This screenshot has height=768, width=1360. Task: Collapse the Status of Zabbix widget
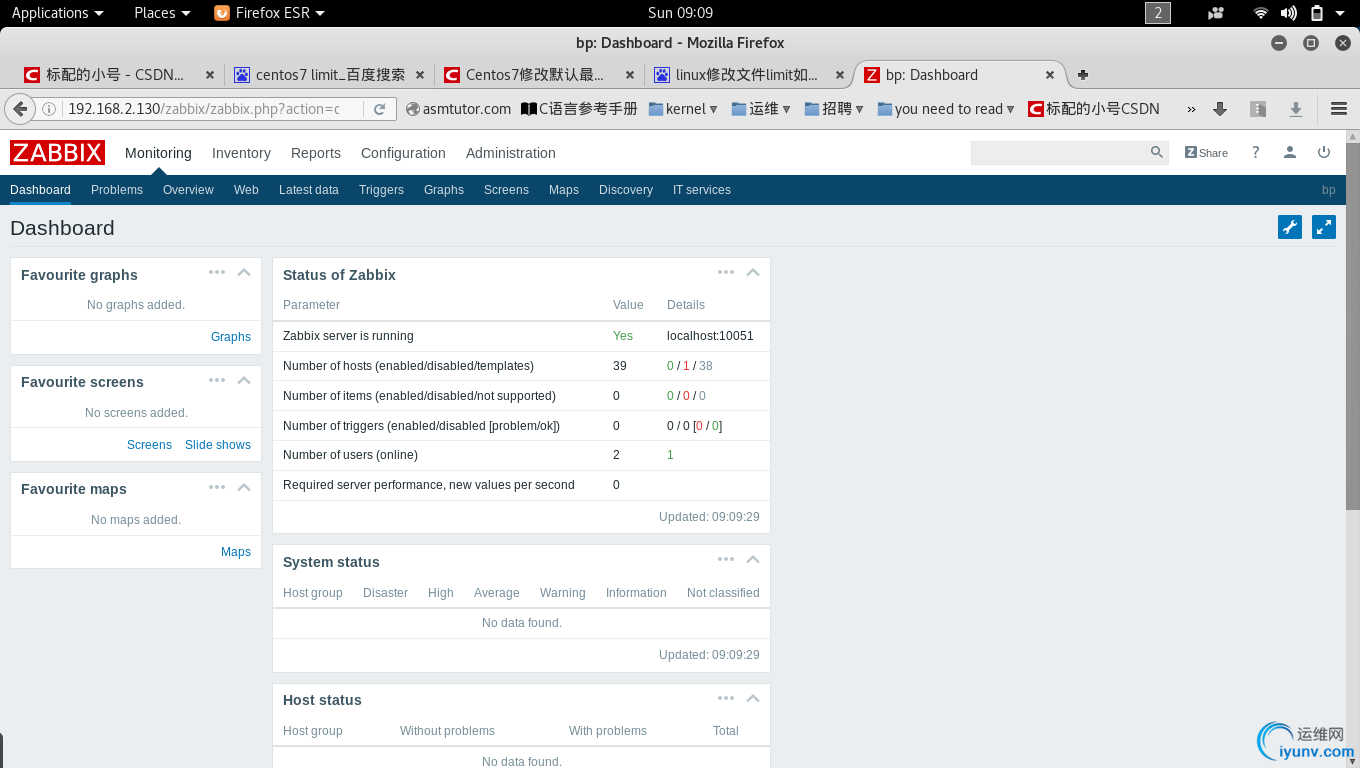[x=753, y=272]
